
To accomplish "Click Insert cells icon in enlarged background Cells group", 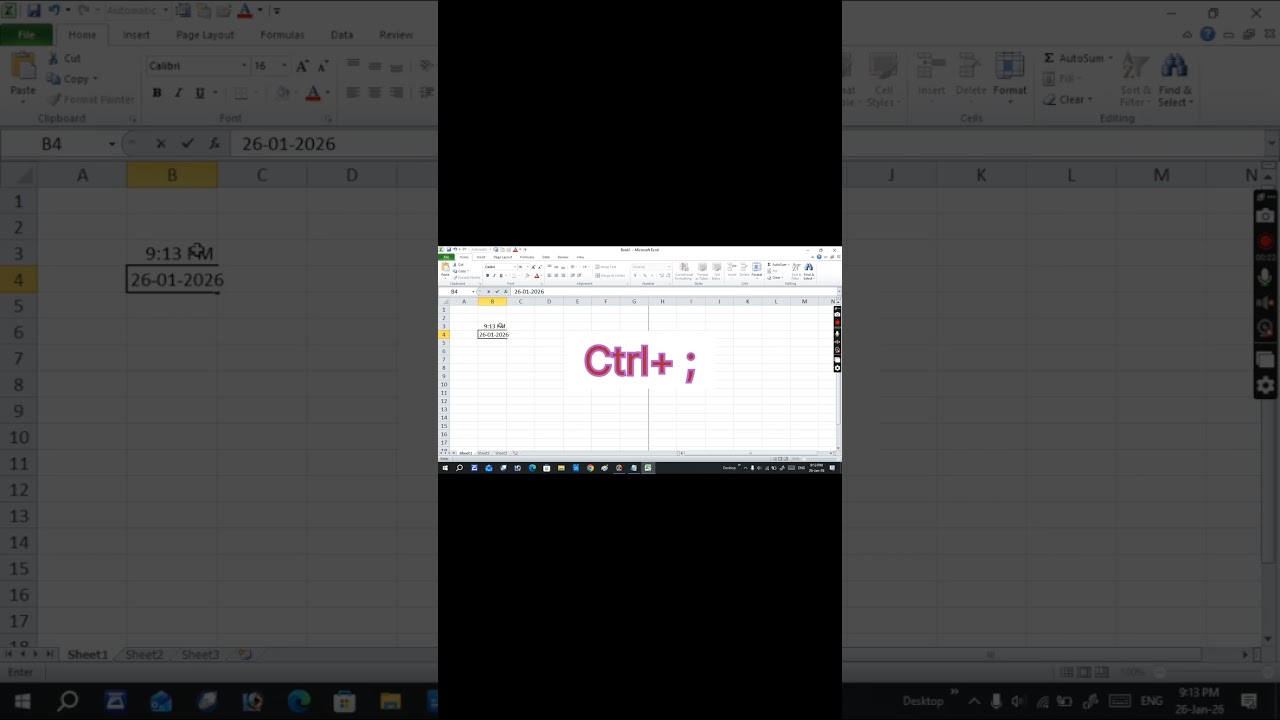I will pyautogui.click(x=931, y=67).
